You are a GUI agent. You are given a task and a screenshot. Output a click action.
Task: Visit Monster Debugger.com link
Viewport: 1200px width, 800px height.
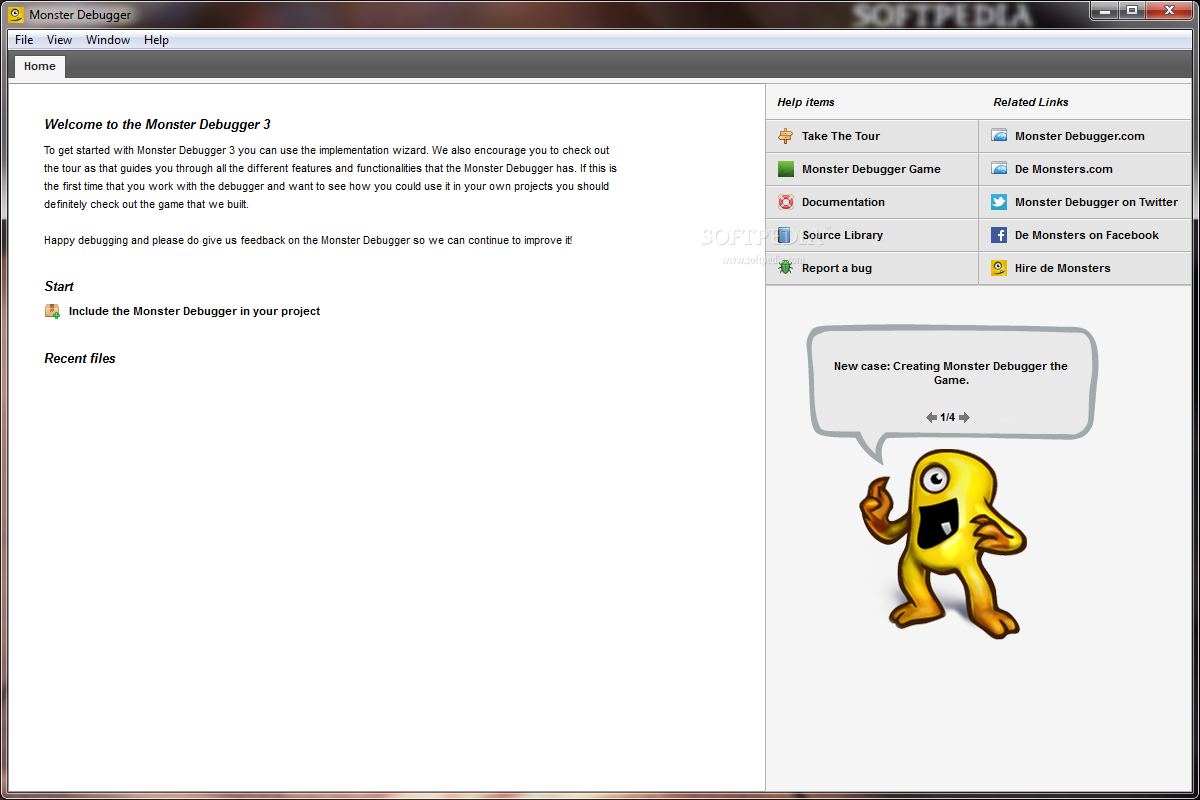coord(1085,136)
